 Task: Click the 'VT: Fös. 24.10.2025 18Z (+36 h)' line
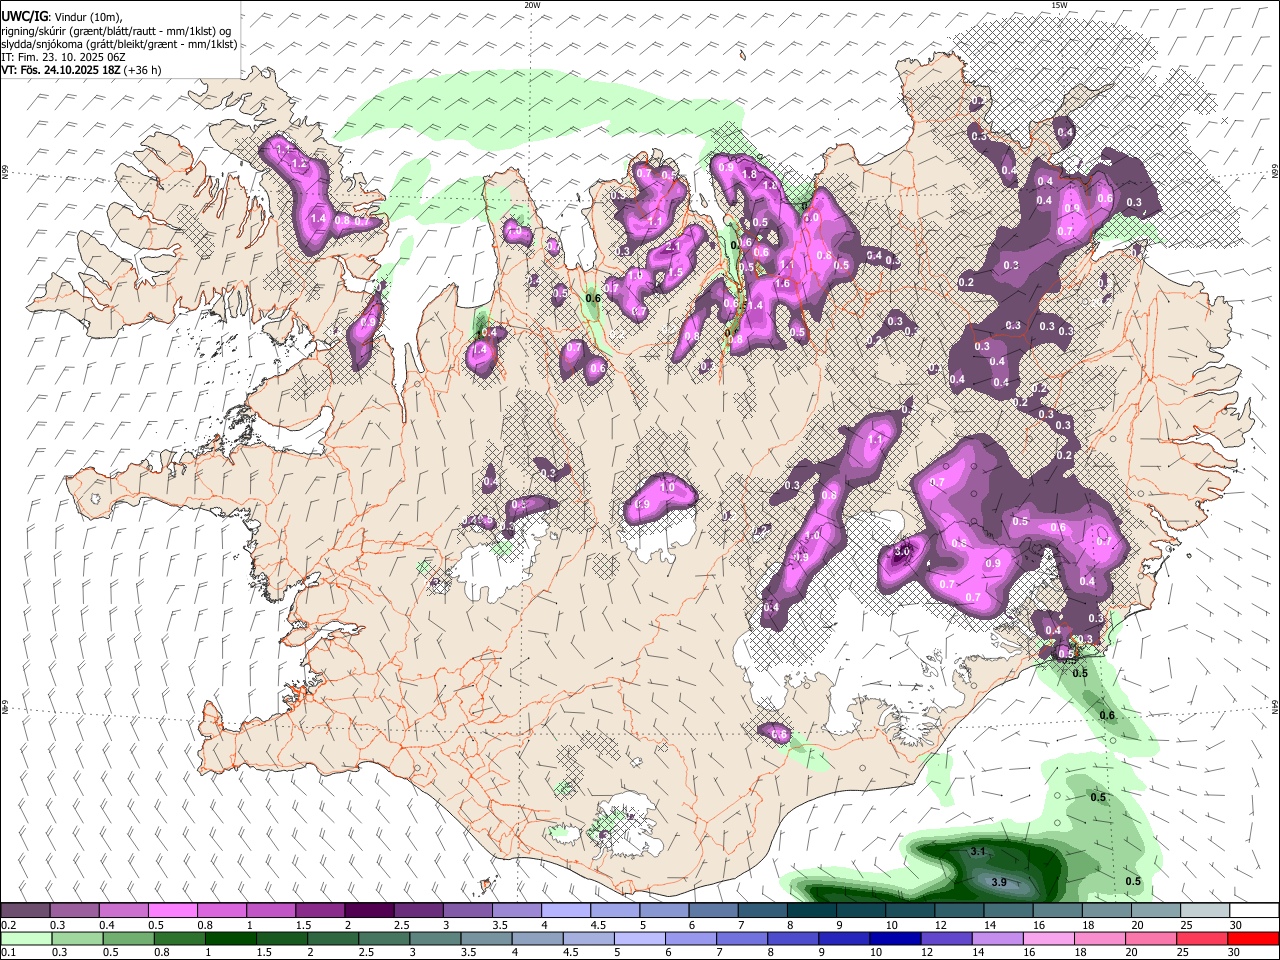[x=81, y=70]
